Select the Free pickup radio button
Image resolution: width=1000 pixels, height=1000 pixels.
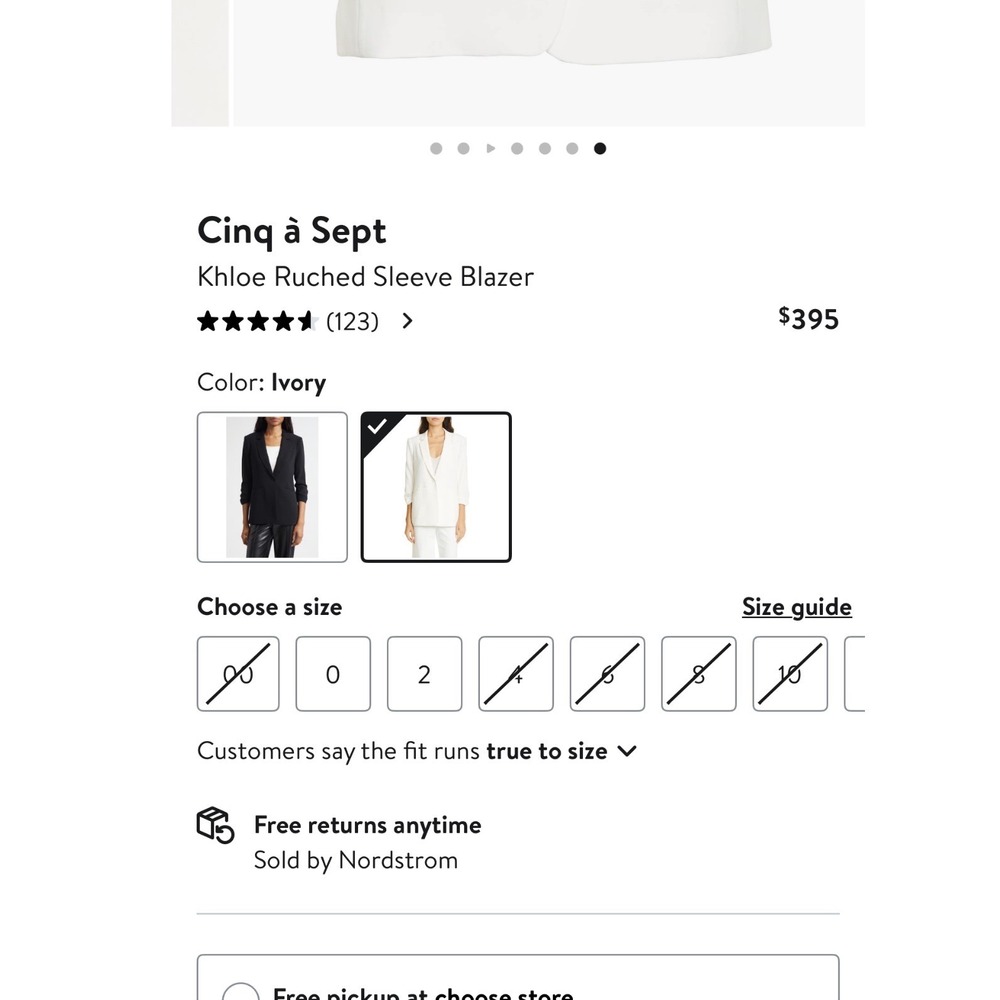241,993
